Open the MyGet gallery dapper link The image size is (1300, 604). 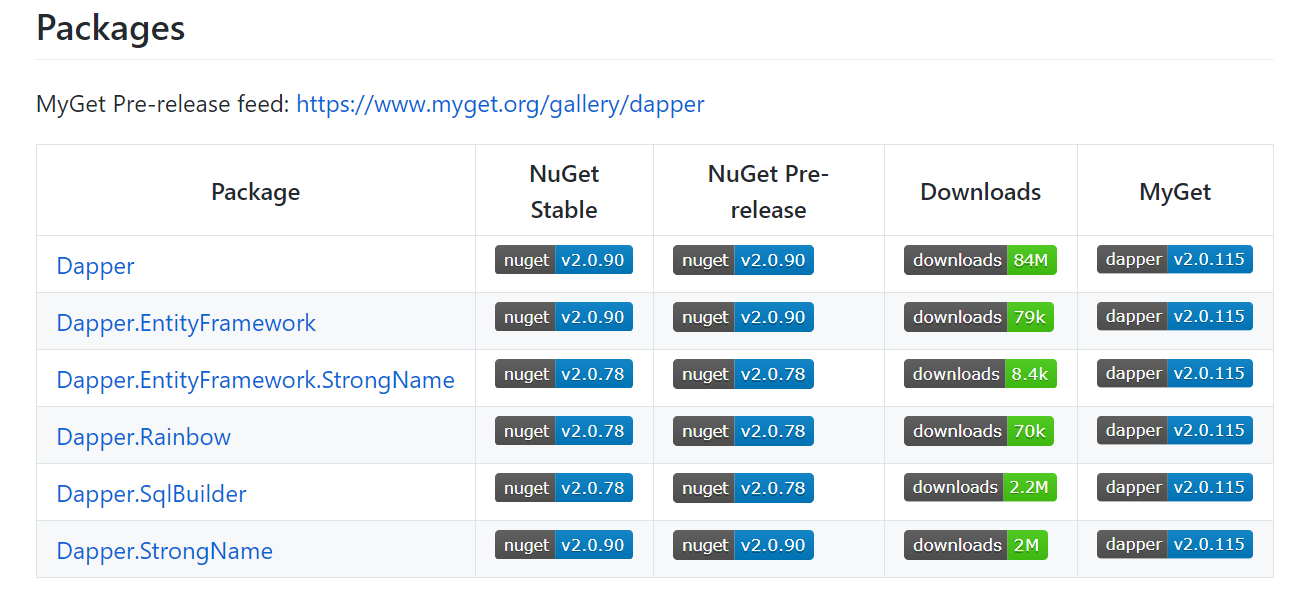pyautogui.click(x=500, y=104)
